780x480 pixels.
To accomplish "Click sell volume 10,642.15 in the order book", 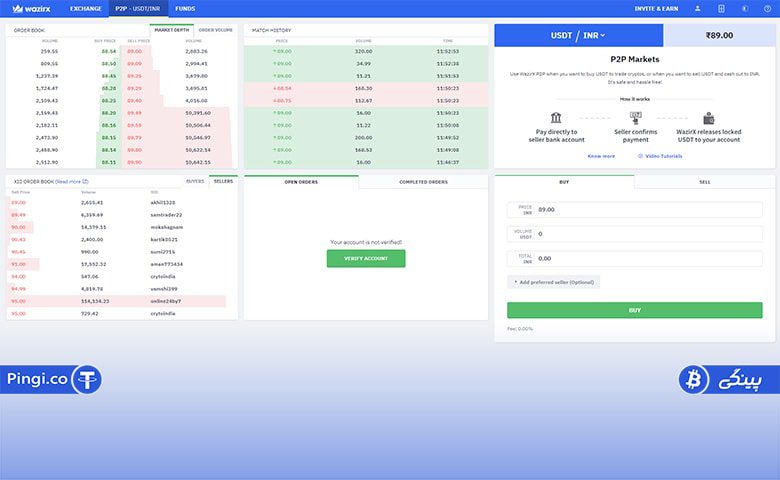I will tap(197, 162).
